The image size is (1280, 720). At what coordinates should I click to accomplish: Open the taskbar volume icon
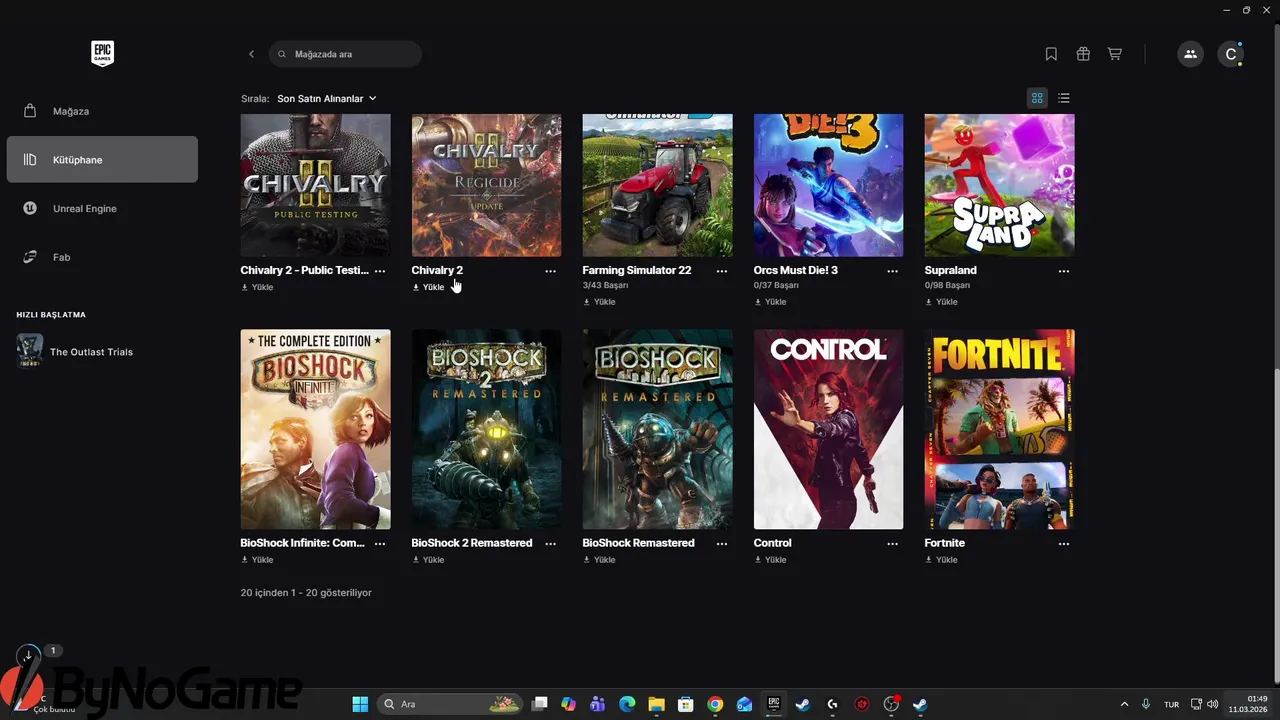pos(1212,704)
